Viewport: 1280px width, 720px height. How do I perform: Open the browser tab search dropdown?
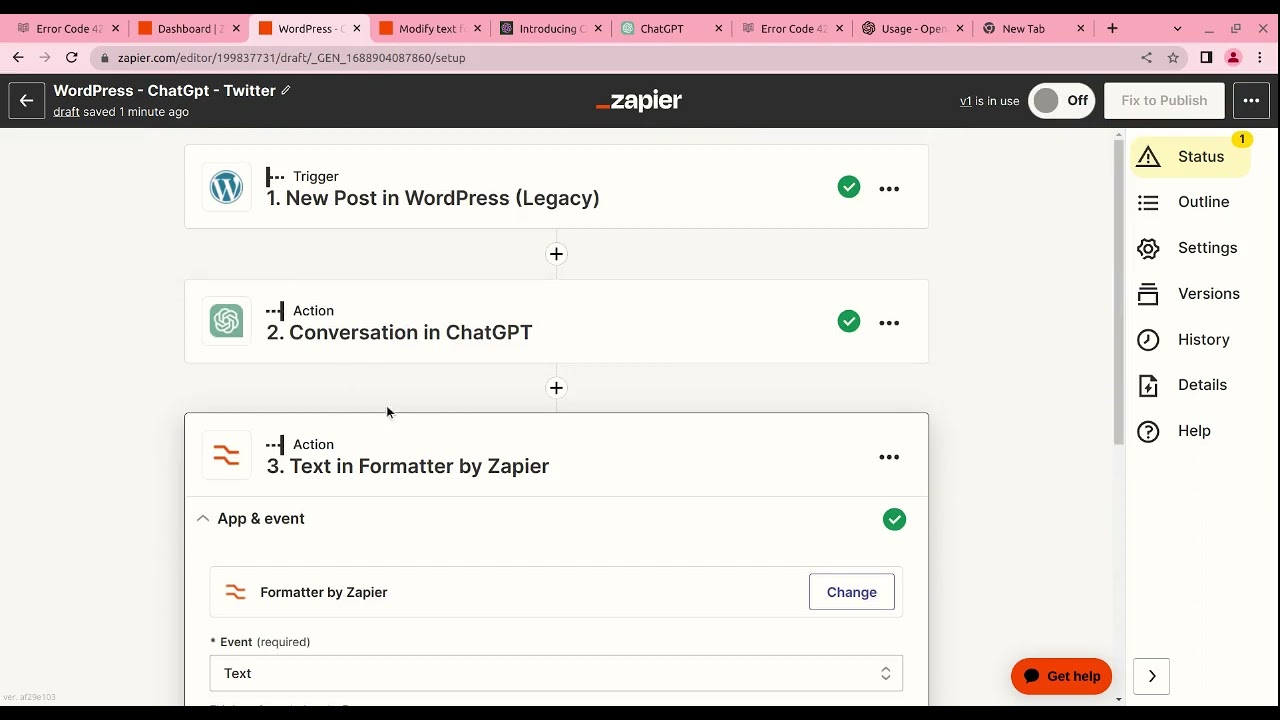1177,29
